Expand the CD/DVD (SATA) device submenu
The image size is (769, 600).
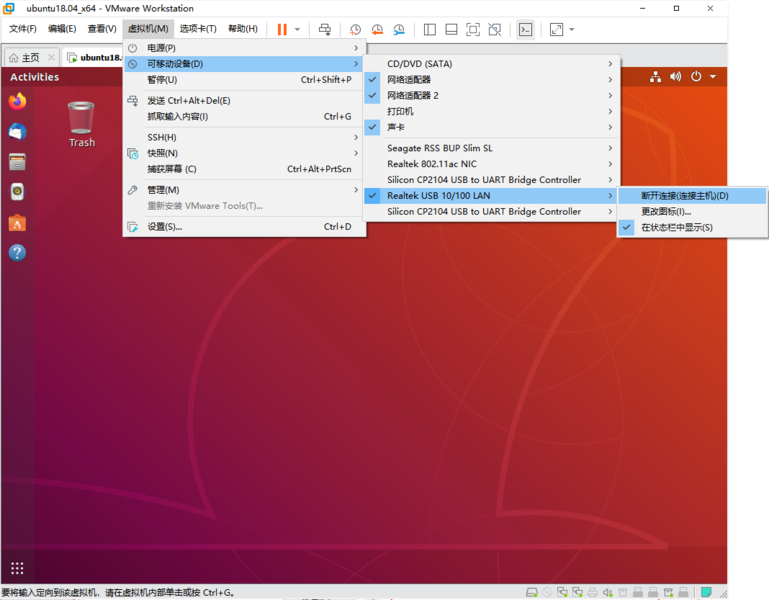[491, 64]
